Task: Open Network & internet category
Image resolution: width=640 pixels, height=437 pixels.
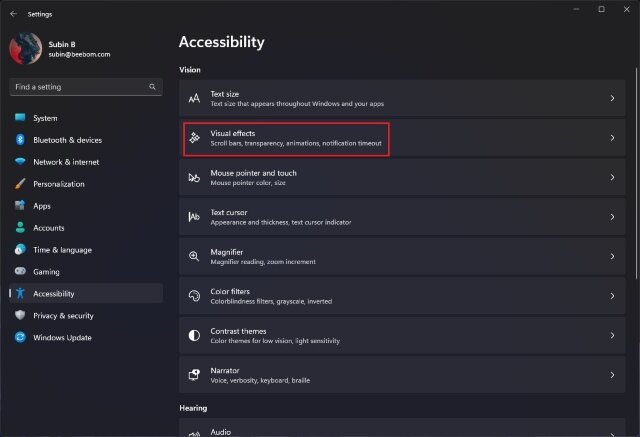Action: pos(86,162)
